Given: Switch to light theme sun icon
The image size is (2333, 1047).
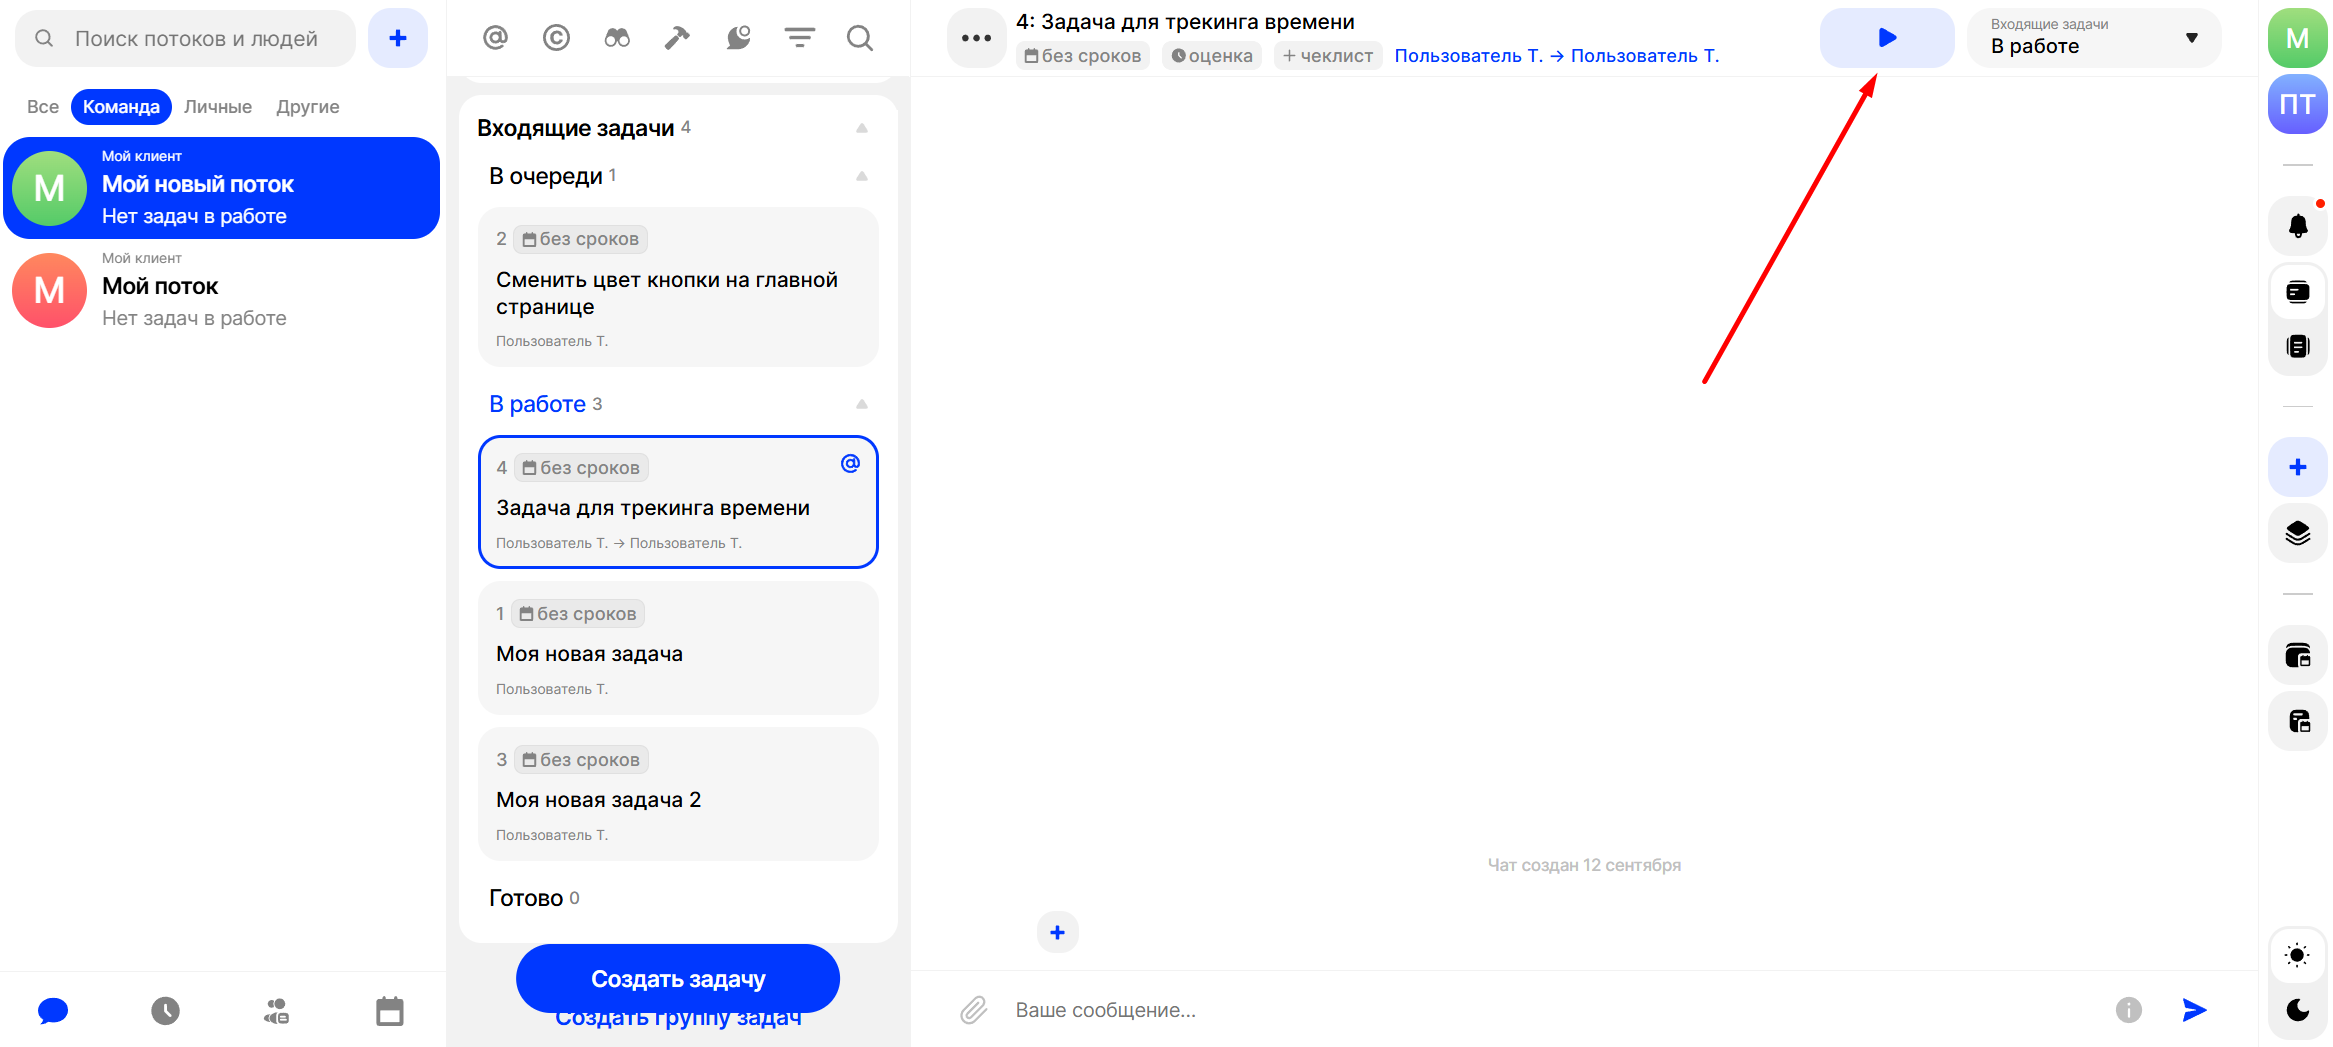Looking at the screenshot, I should coord(2297,955).
